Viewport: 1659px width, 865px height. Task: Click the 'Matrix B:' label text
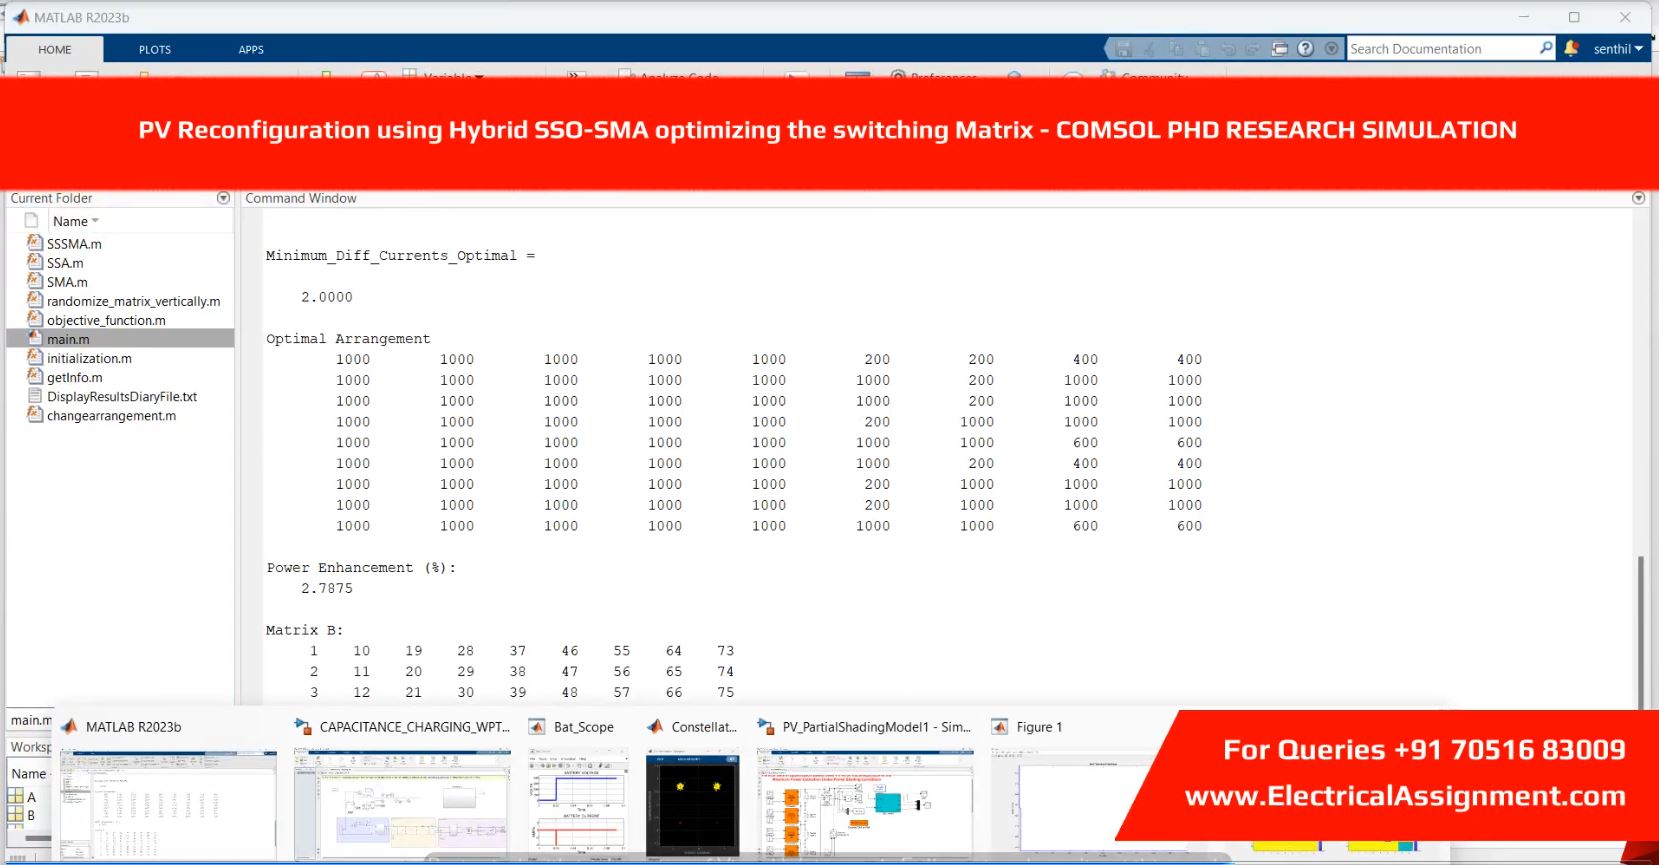tap(304, 630)
